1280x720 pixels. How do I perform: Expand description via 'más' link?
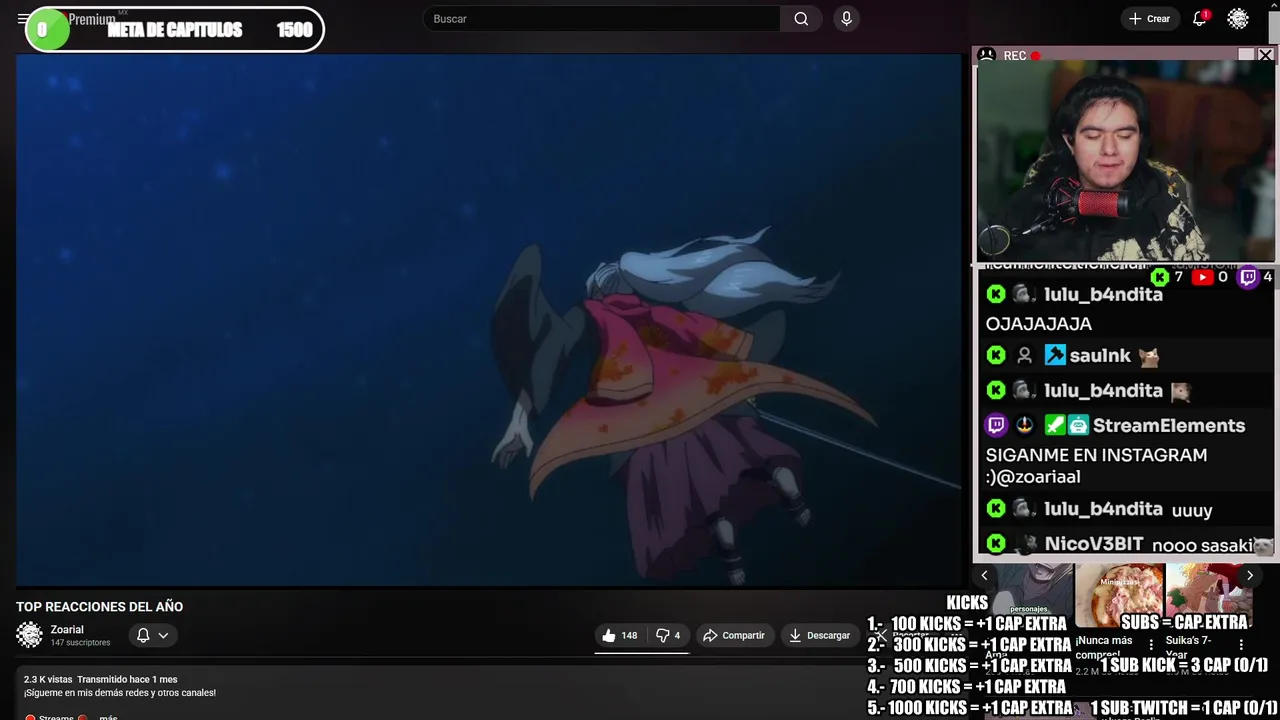point(108,717)
